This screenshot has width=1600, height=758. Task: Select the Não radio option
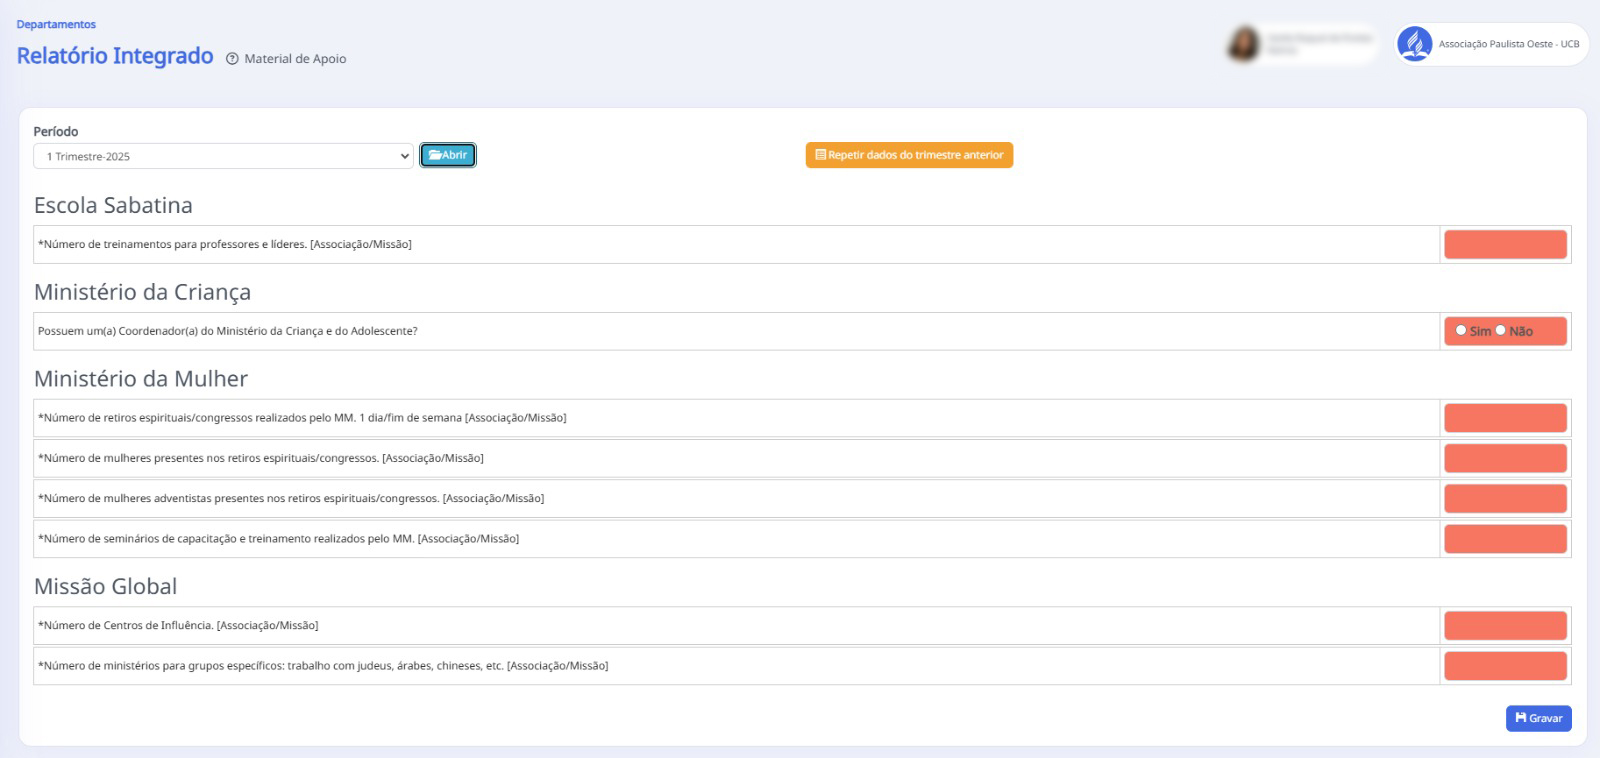tap(1500, 330)
